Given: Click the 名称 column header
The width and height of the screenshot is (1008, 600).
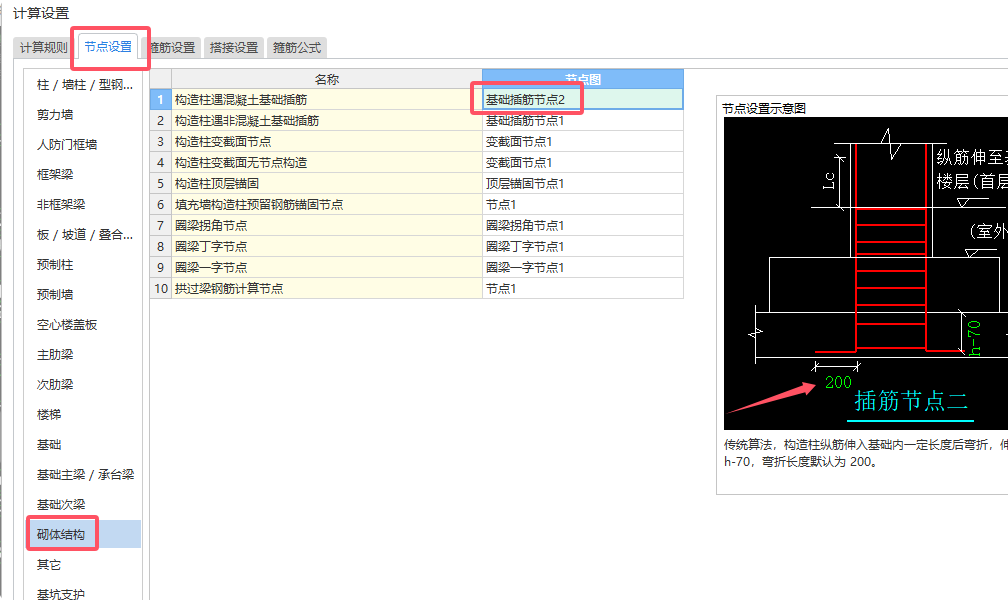Looking at the screenshot, I should point(327,79).
